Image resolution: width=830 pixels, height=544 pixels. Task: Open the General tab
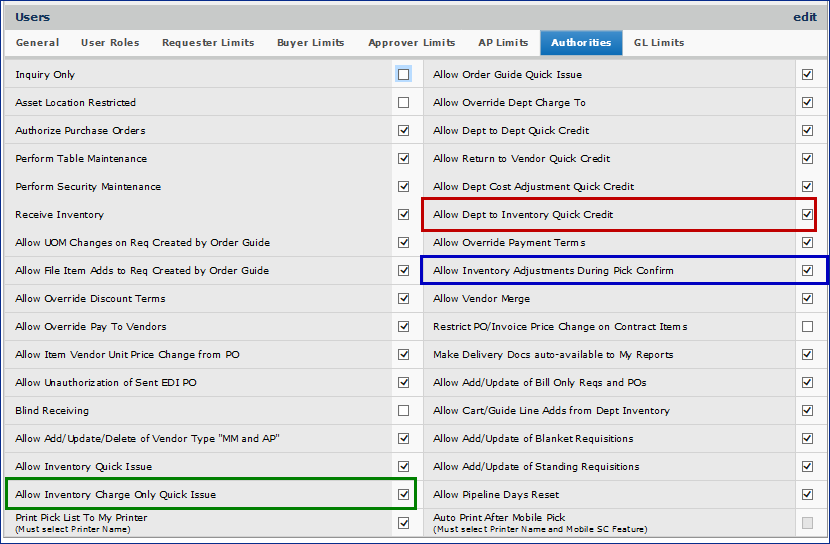click(x=37, y=43)
